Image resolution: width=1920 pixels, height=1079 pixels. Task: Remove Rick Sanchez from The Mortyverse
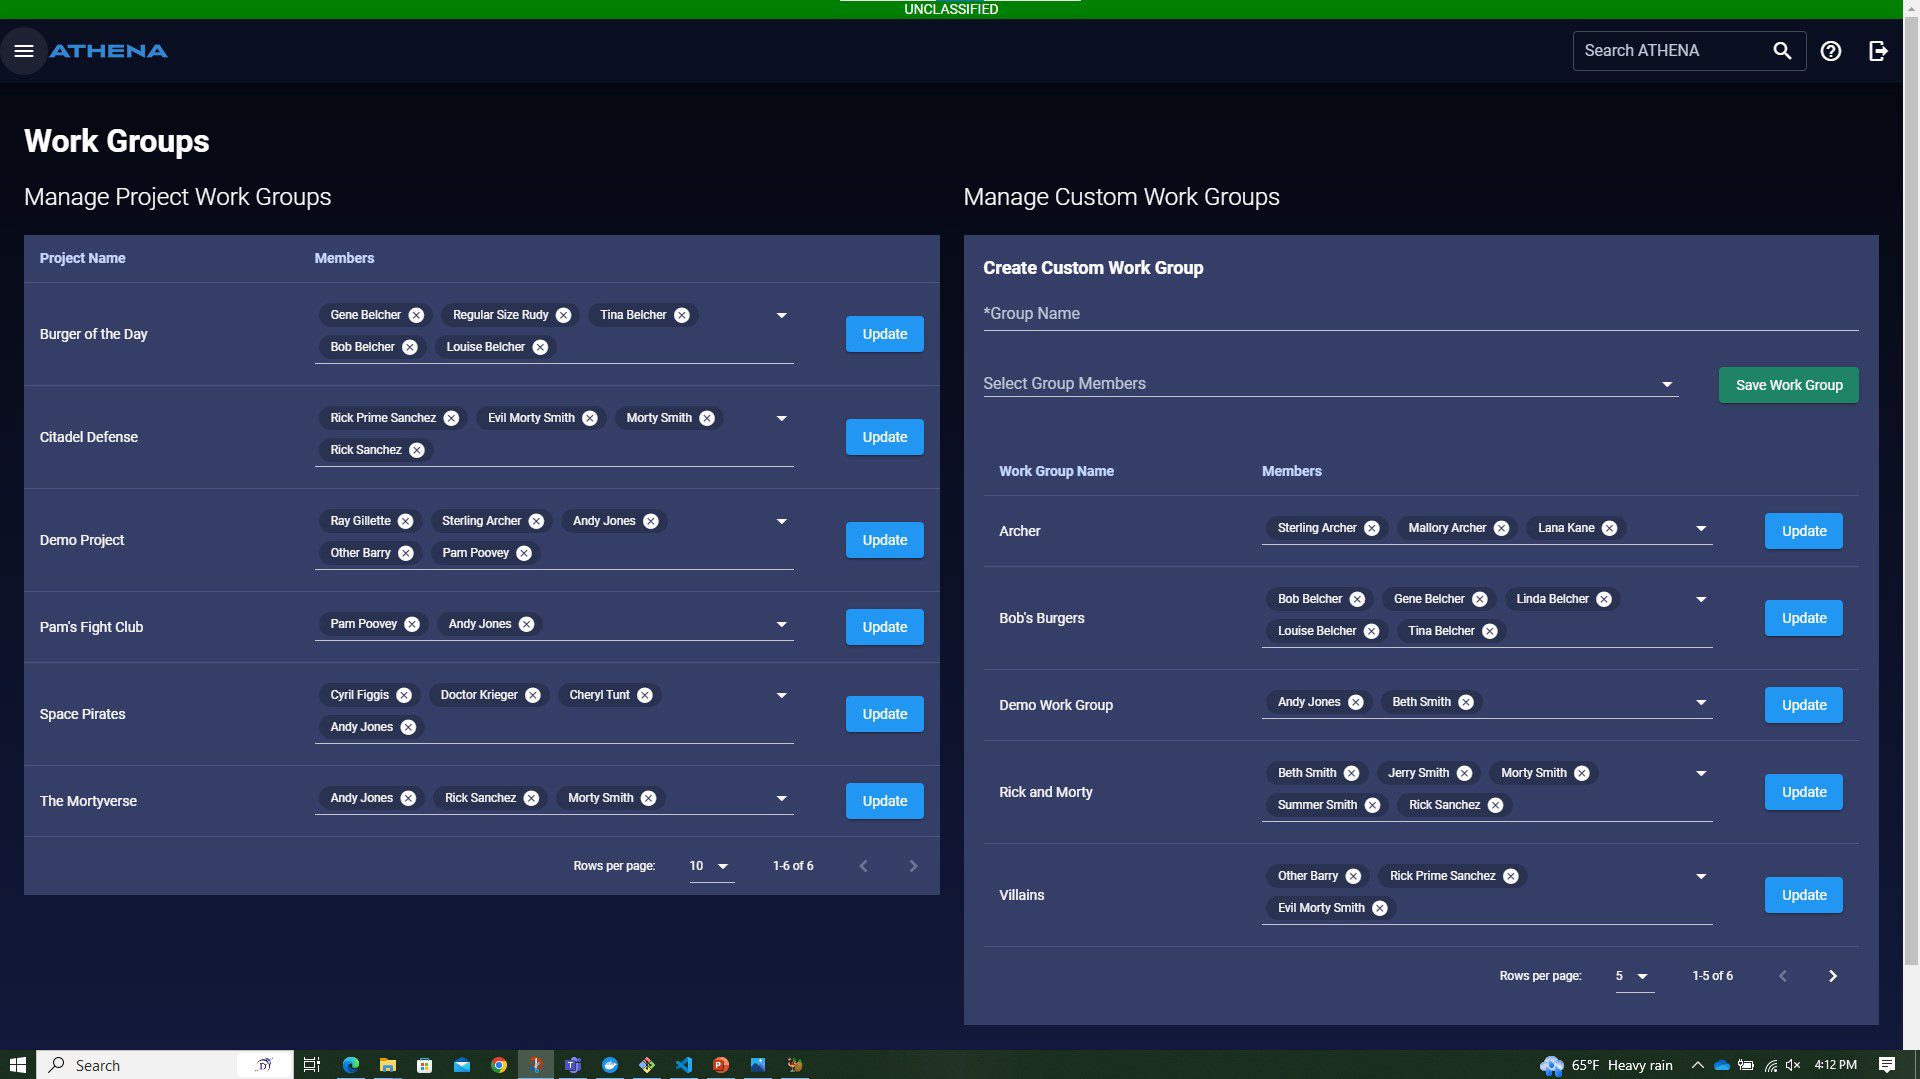pos(531,798)
